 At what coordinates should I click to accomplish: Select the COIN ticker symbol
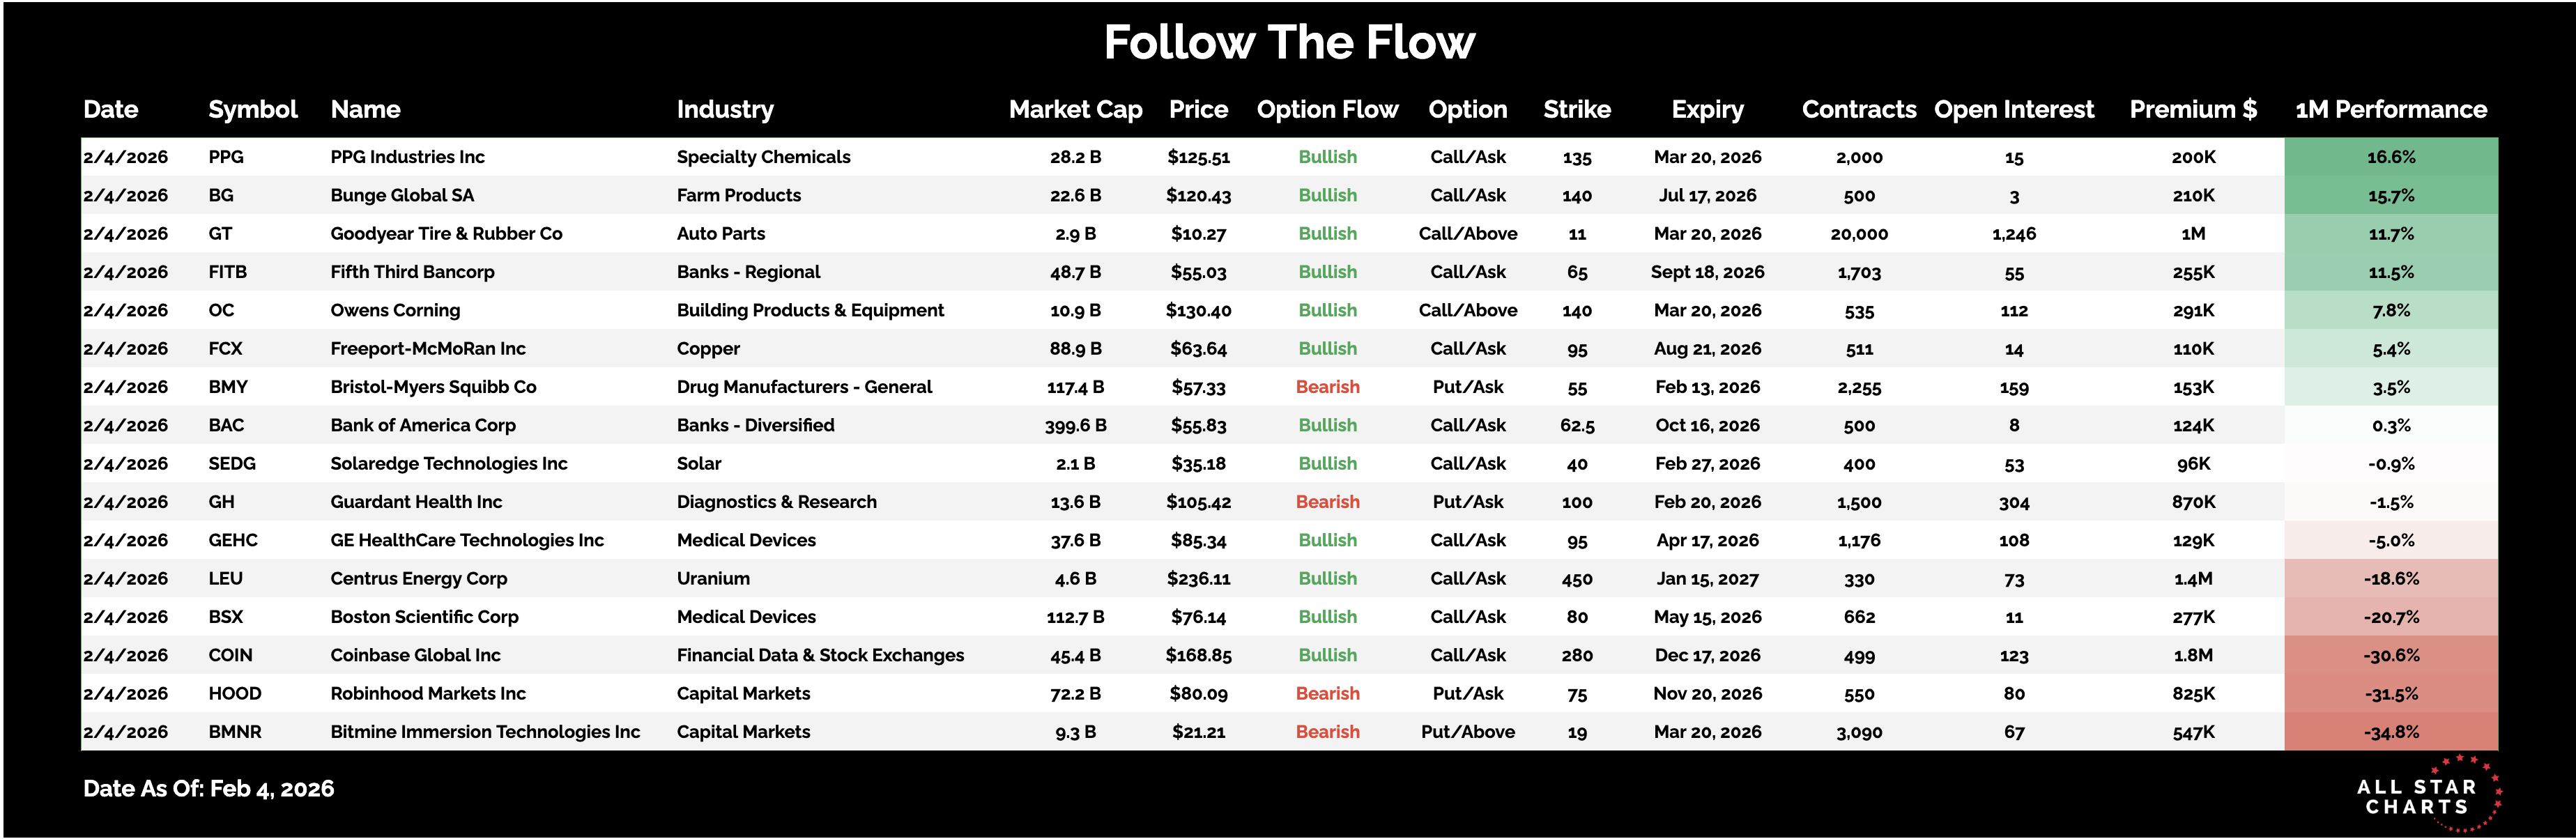230,655
